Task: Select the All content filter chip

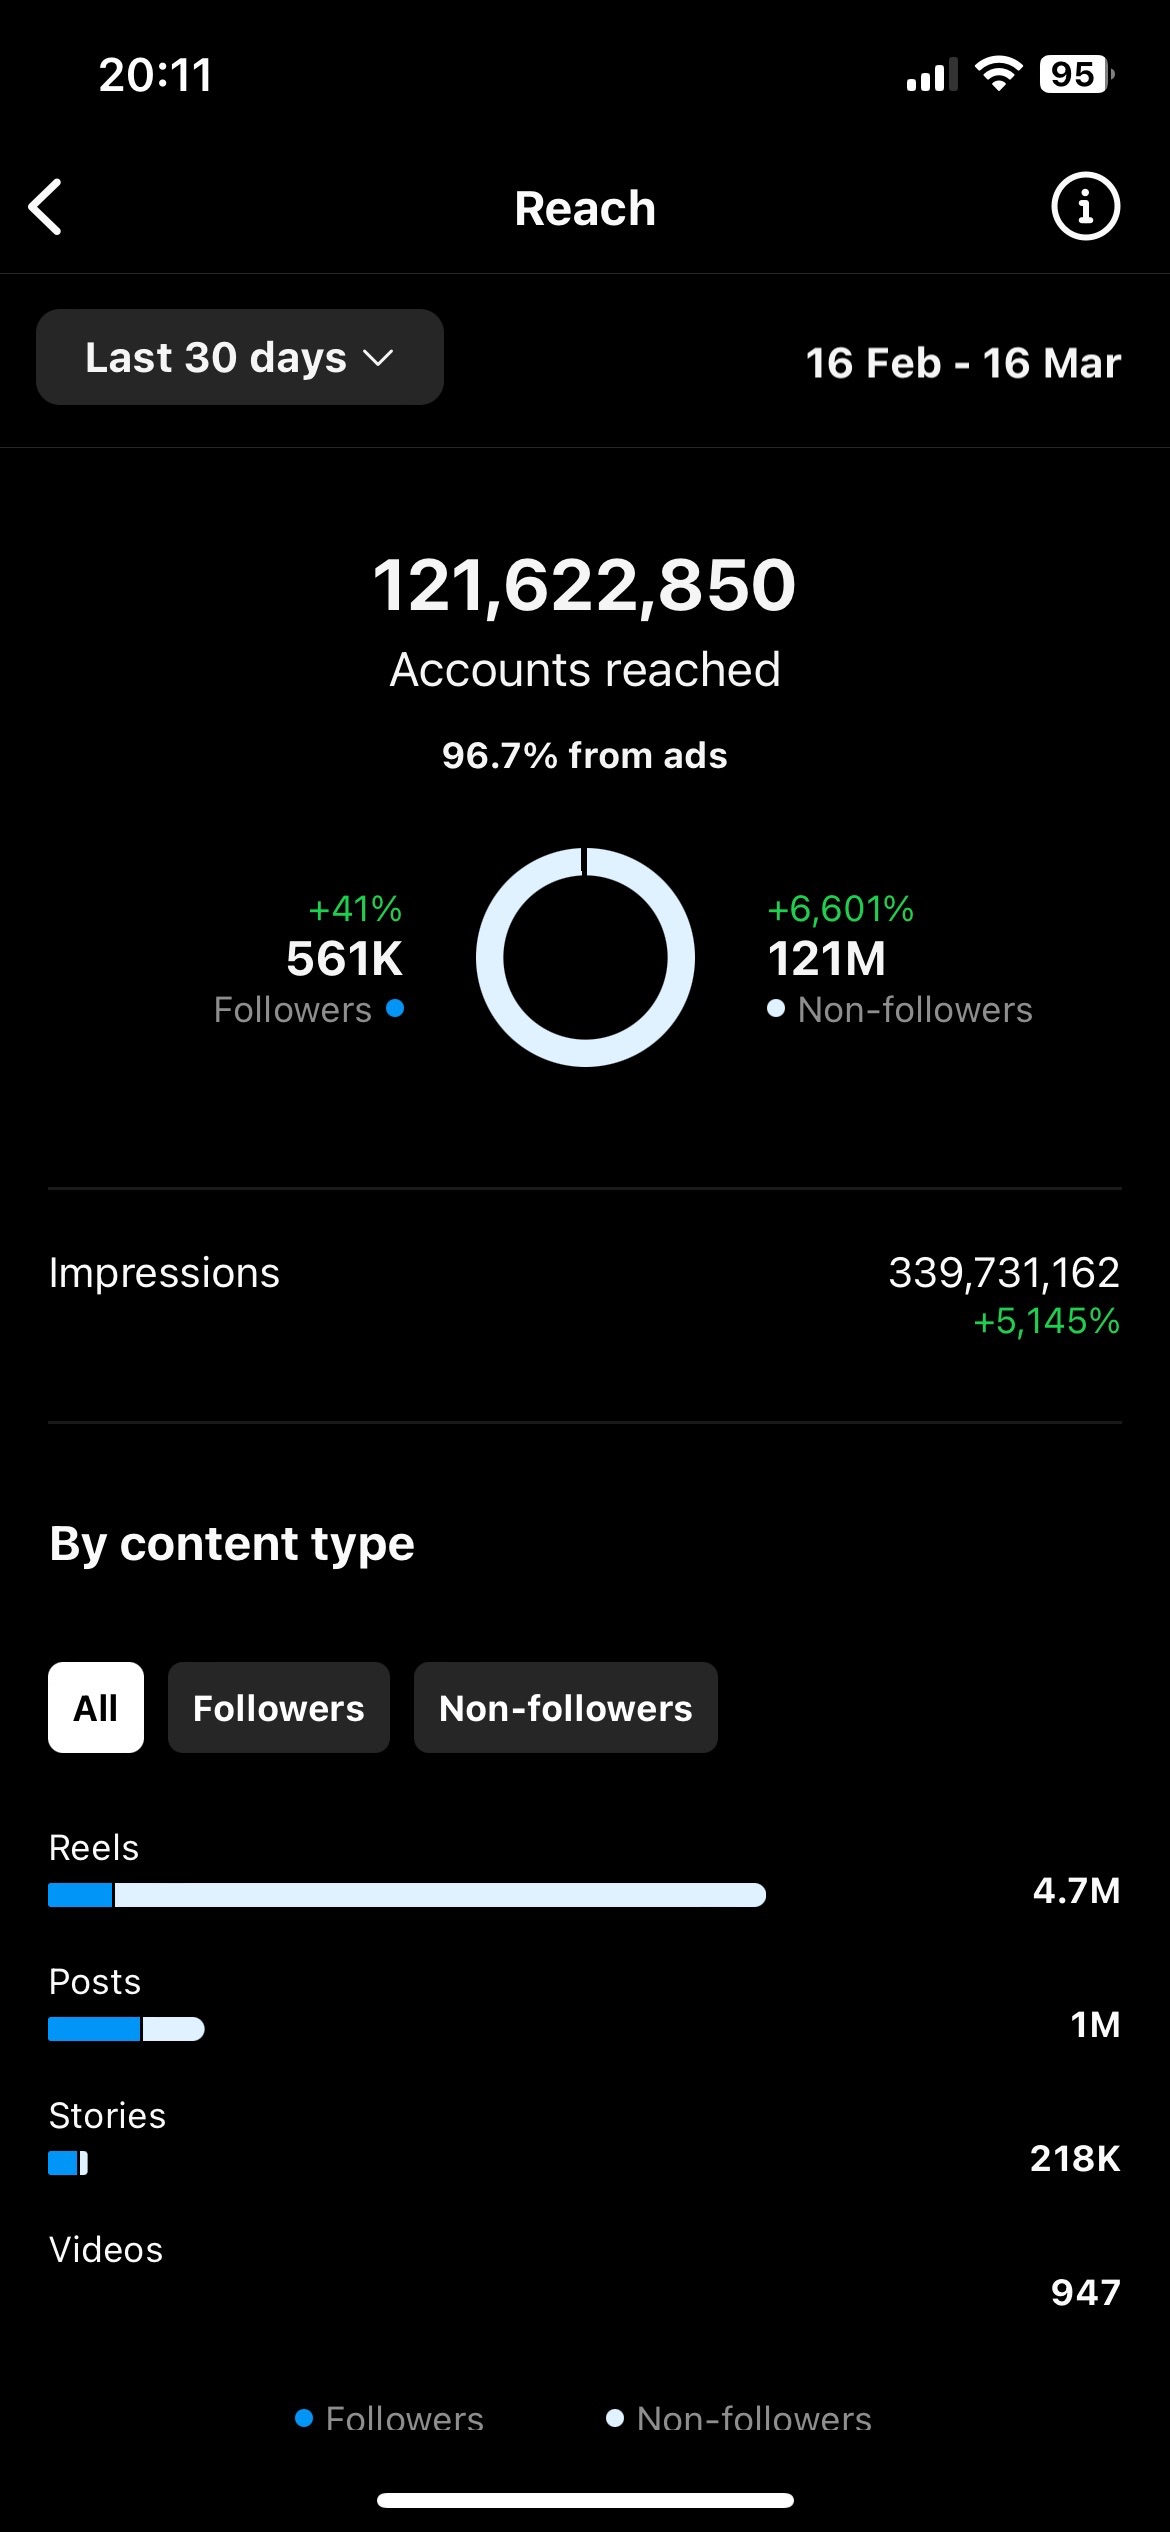Action: click(x=95, y=1707)
